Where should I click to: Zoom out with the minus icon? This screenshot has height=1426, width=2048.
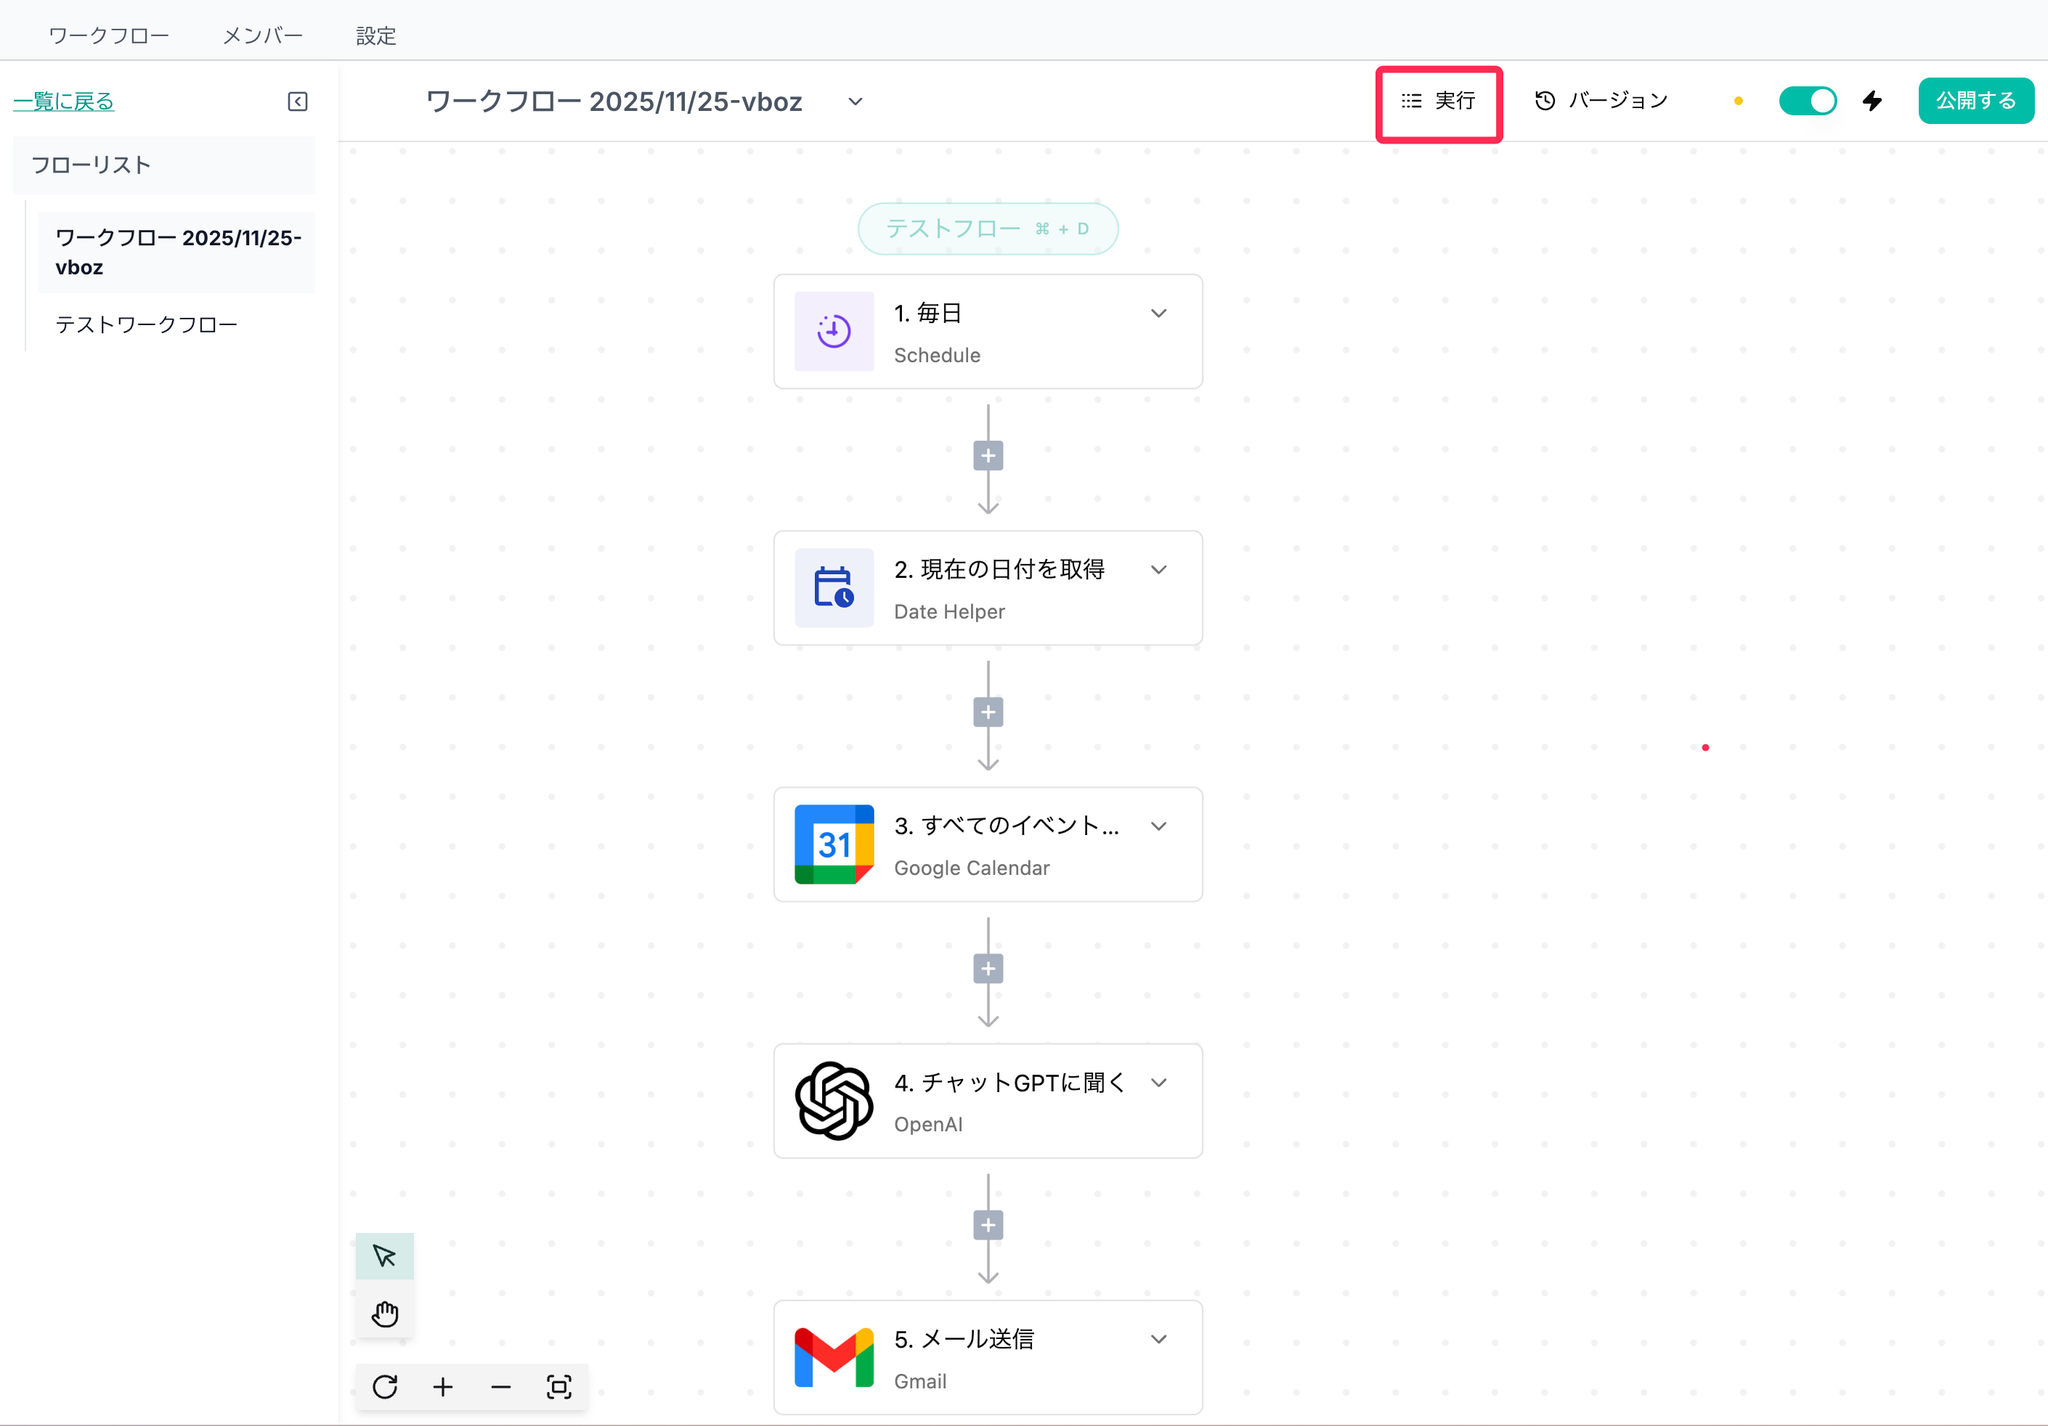pos(501,1387)
